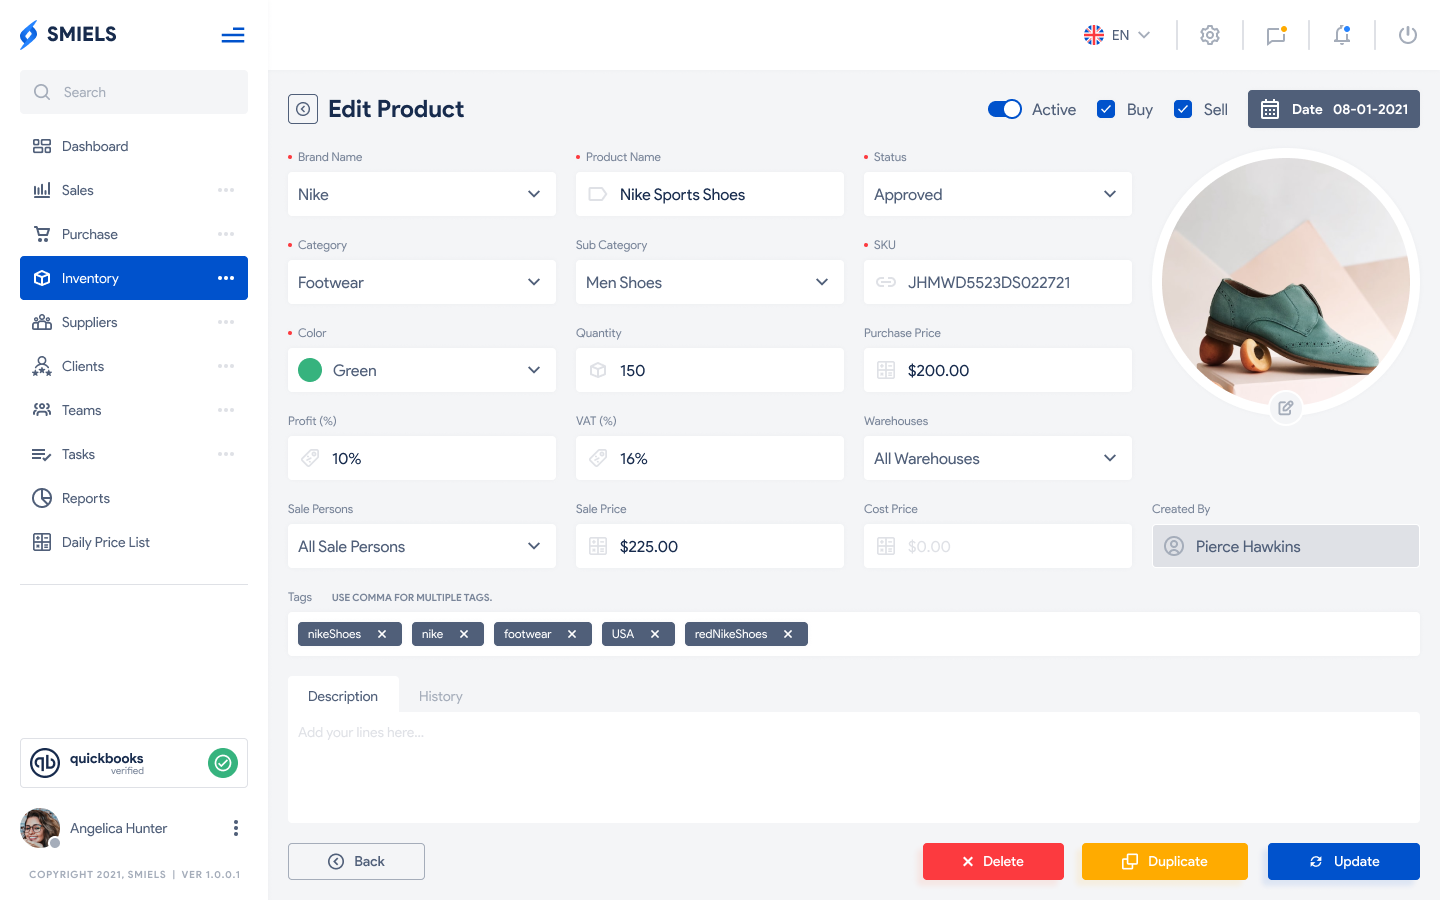The image size is (1440, 900).
Task: Open Status dropdown showing Approved
Action: click(x=998, y=194)
